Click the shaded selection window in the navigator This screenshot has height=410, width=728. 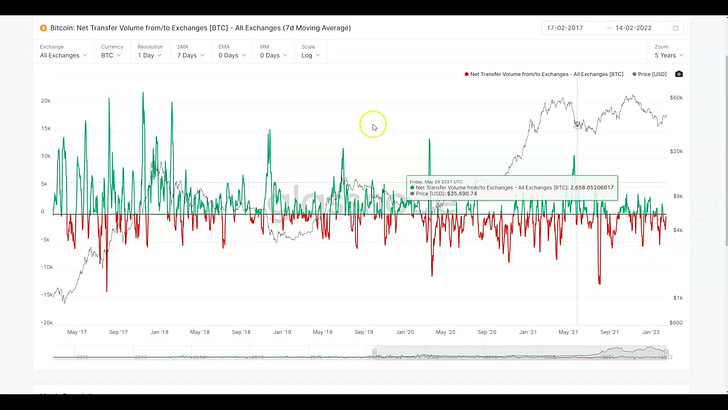[x=520, y=352]
